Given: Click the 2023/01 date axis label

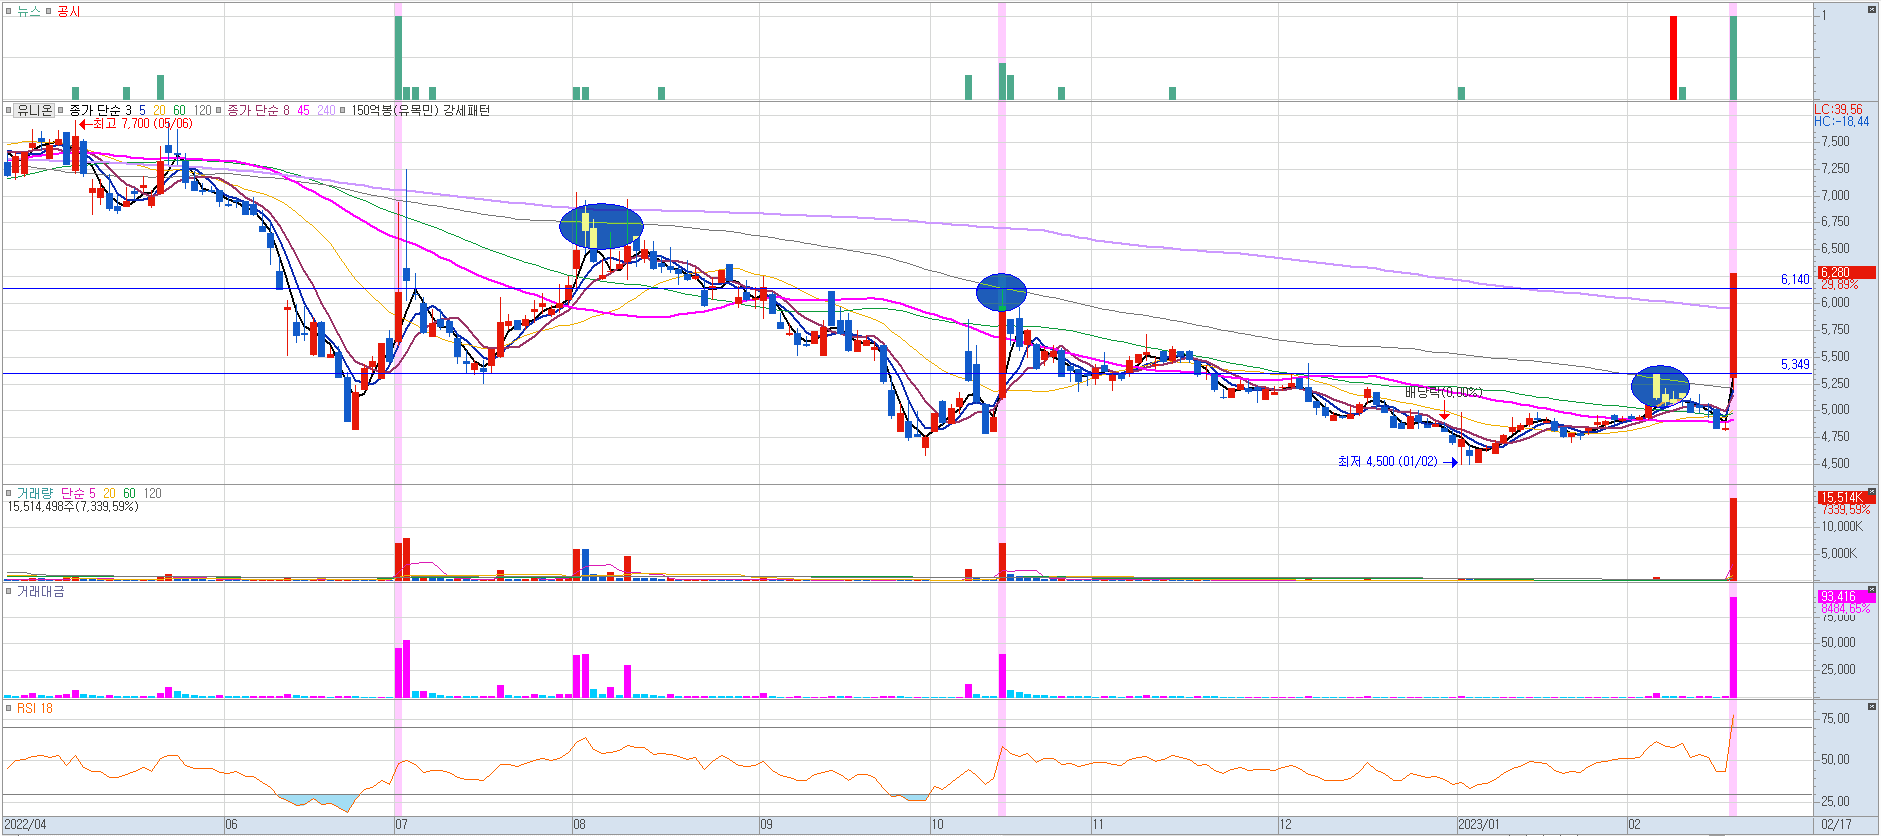Looking at the screenshot, I should pos(1479,825).
